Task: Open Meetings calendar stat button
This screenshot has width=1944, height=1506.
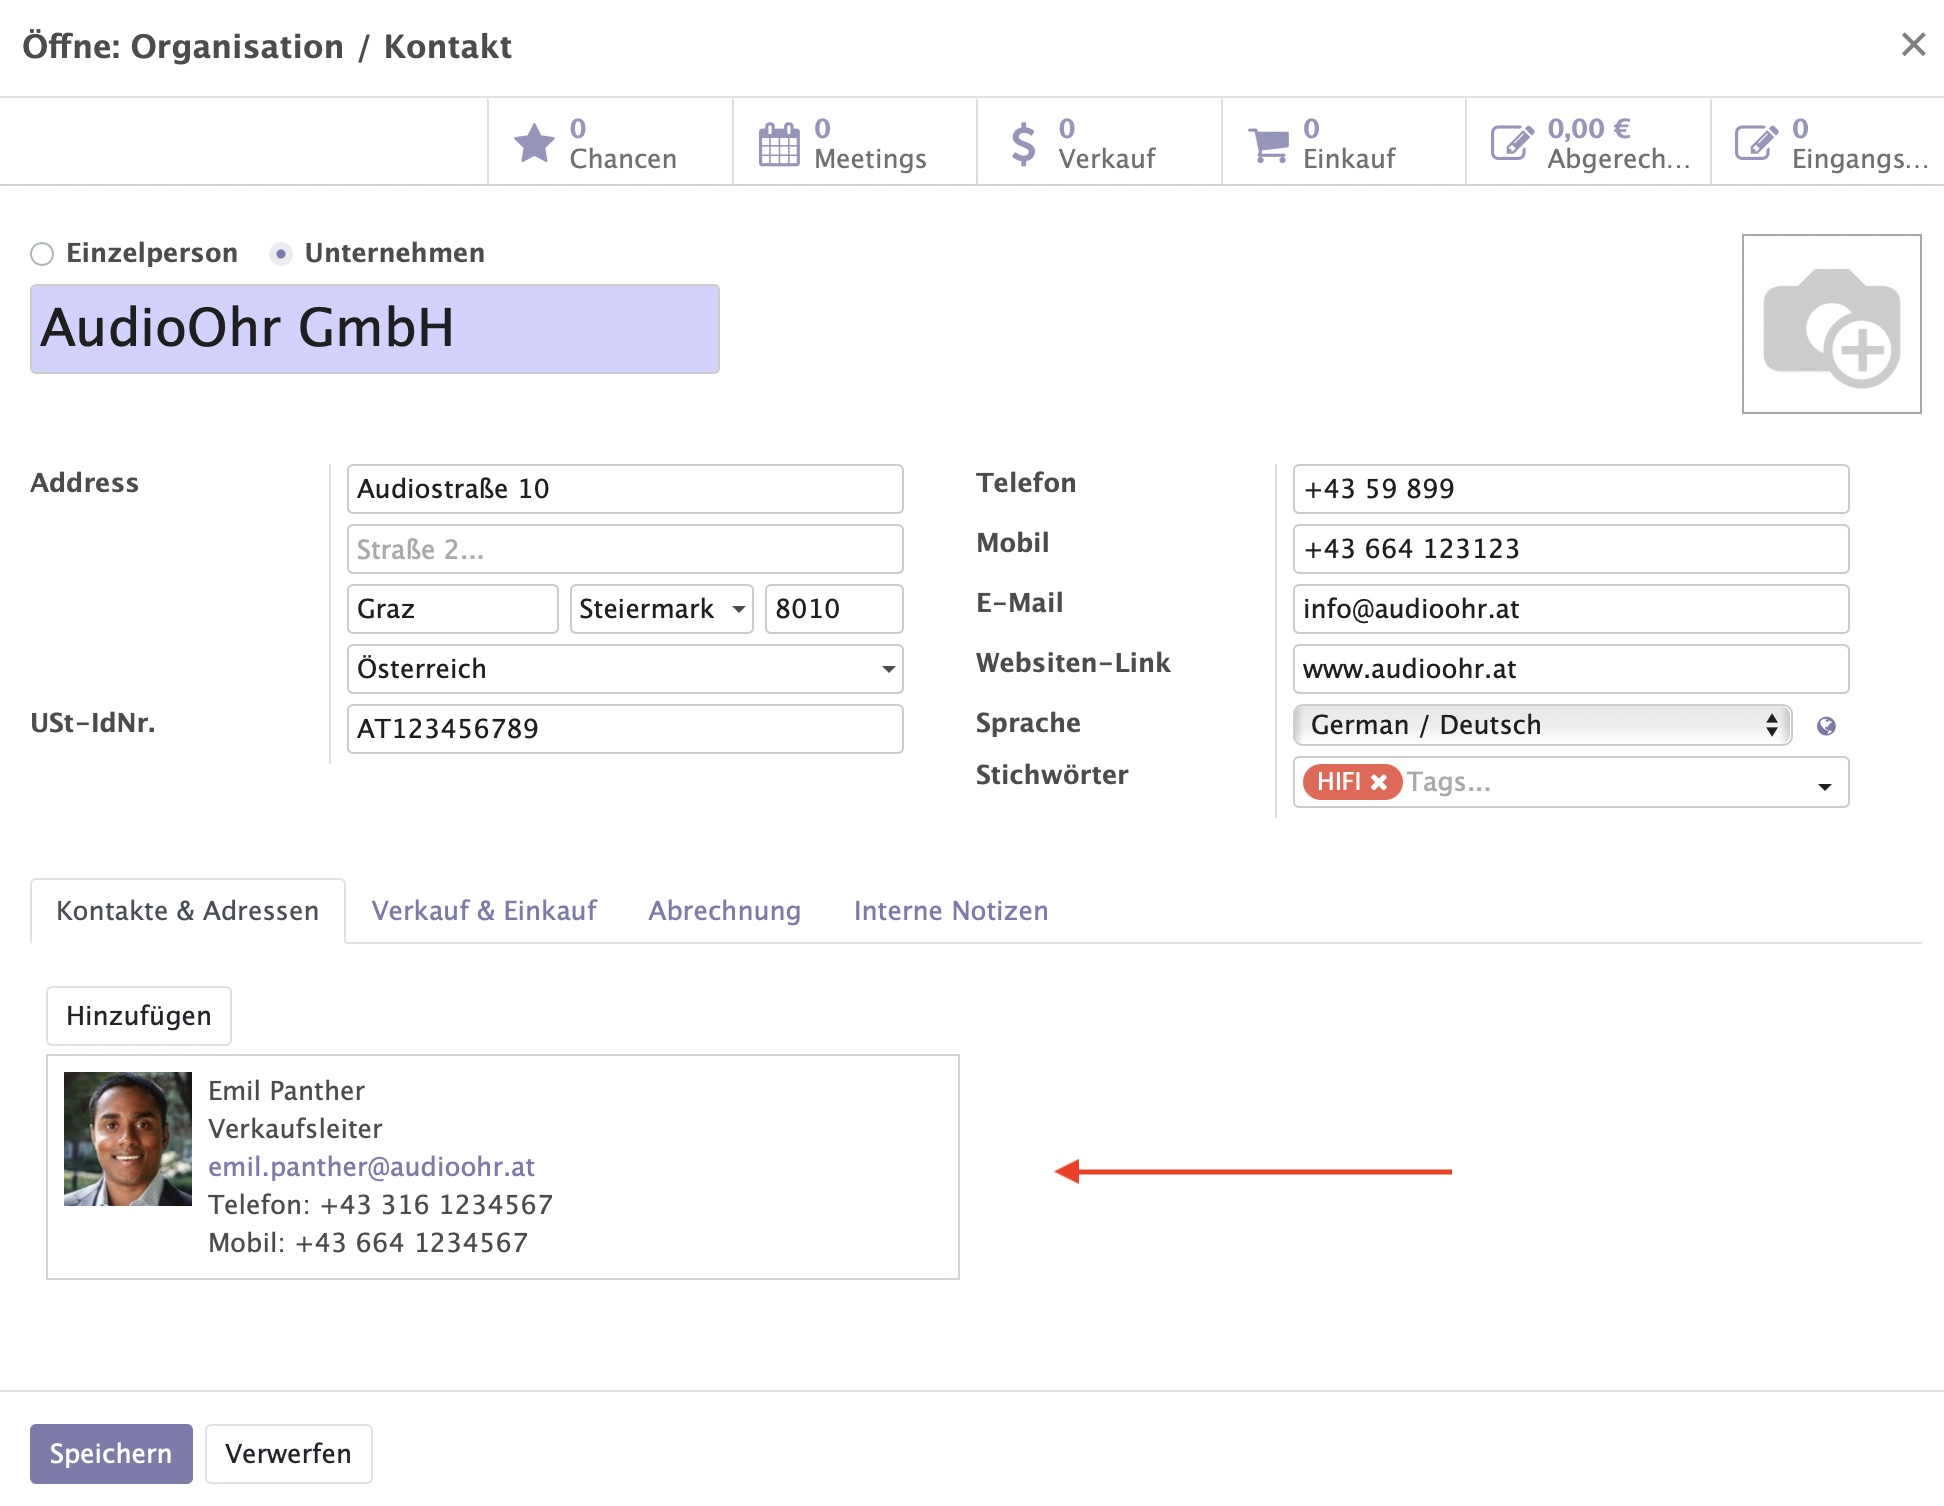Action: coord(855,143)
